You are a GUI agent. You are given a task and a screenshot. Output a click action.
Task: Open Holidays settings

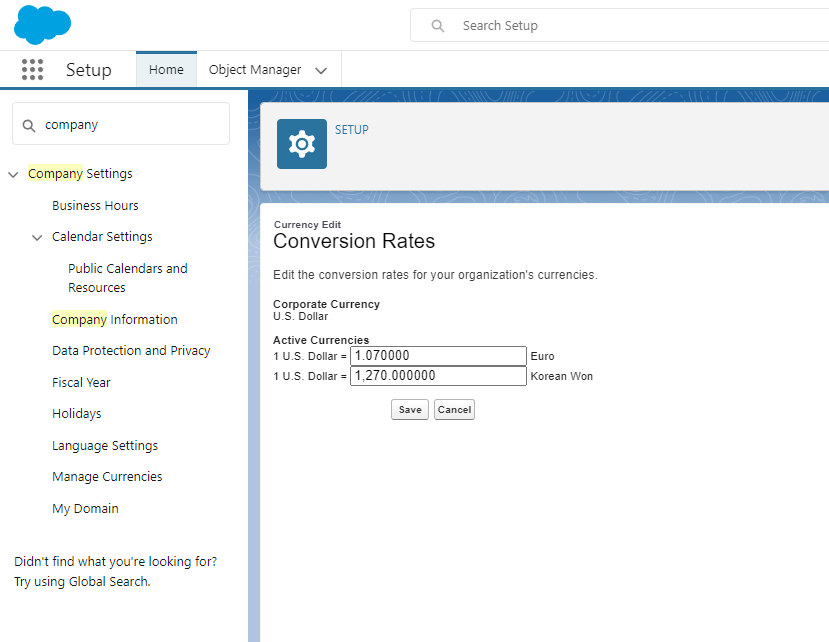tap(77, 414)
